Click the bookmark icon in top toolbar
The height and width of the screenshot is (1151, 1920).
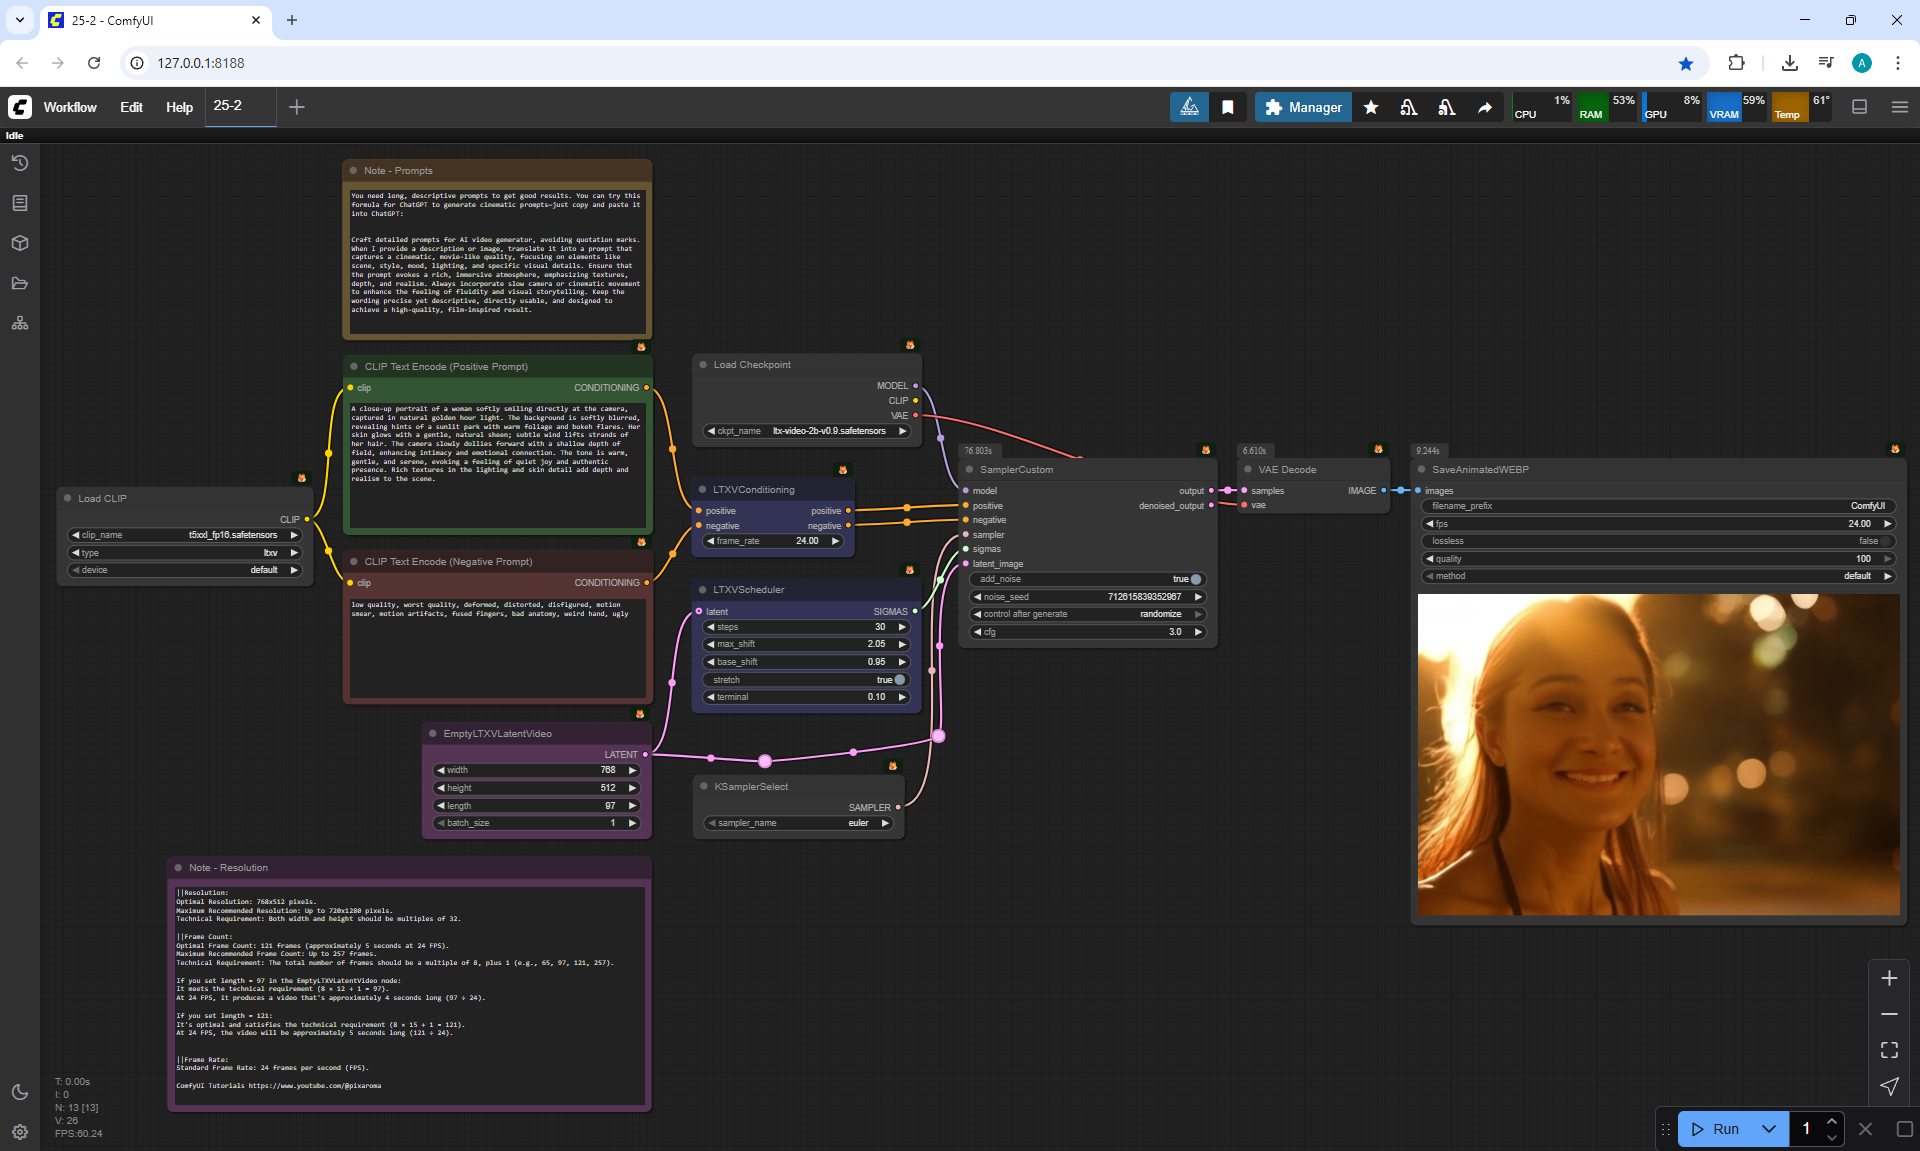[x=1228, y=107]
